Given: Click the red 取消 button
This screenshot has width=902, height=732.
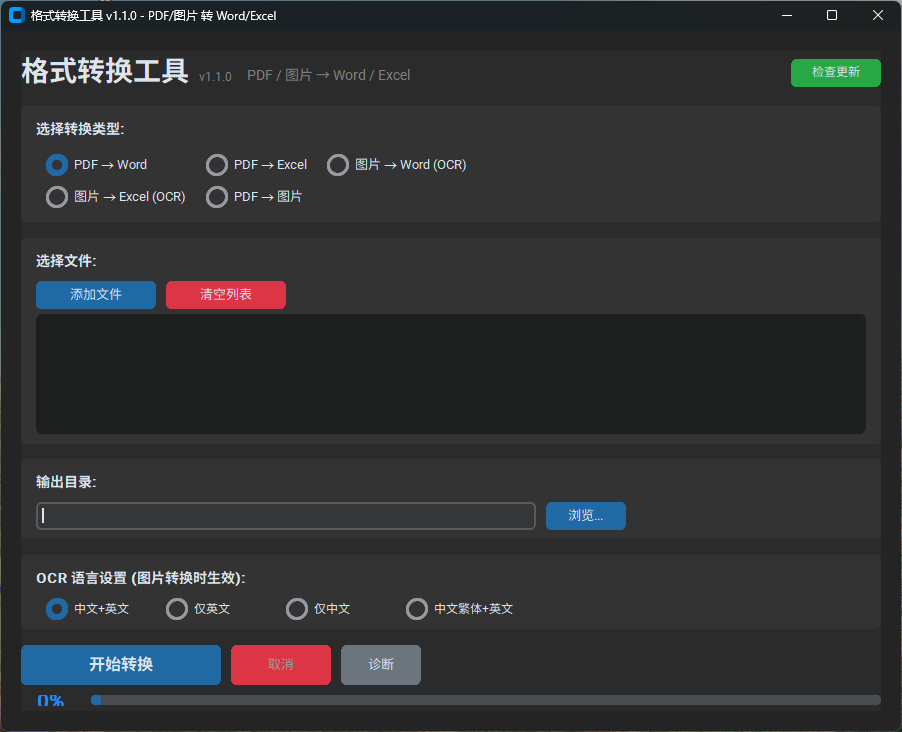Looking at the screenshot, I should [281, 665].
